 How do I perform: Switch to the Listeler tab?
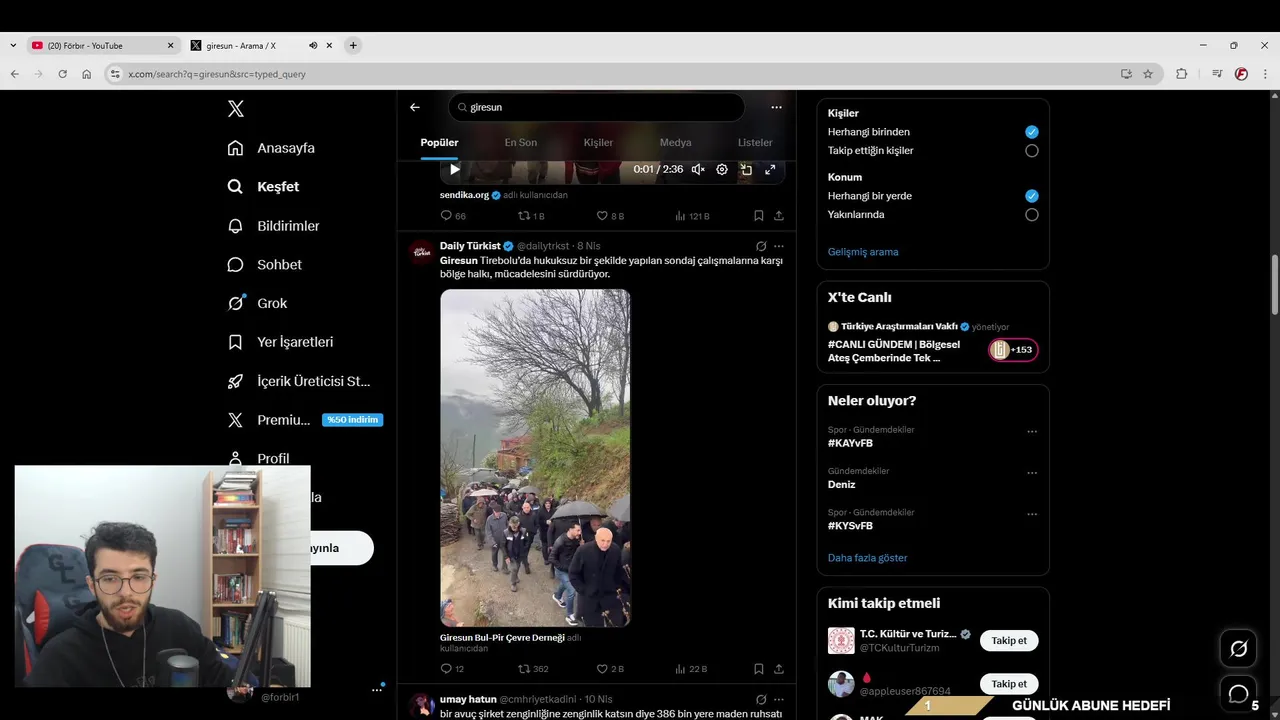coord(755,143)
